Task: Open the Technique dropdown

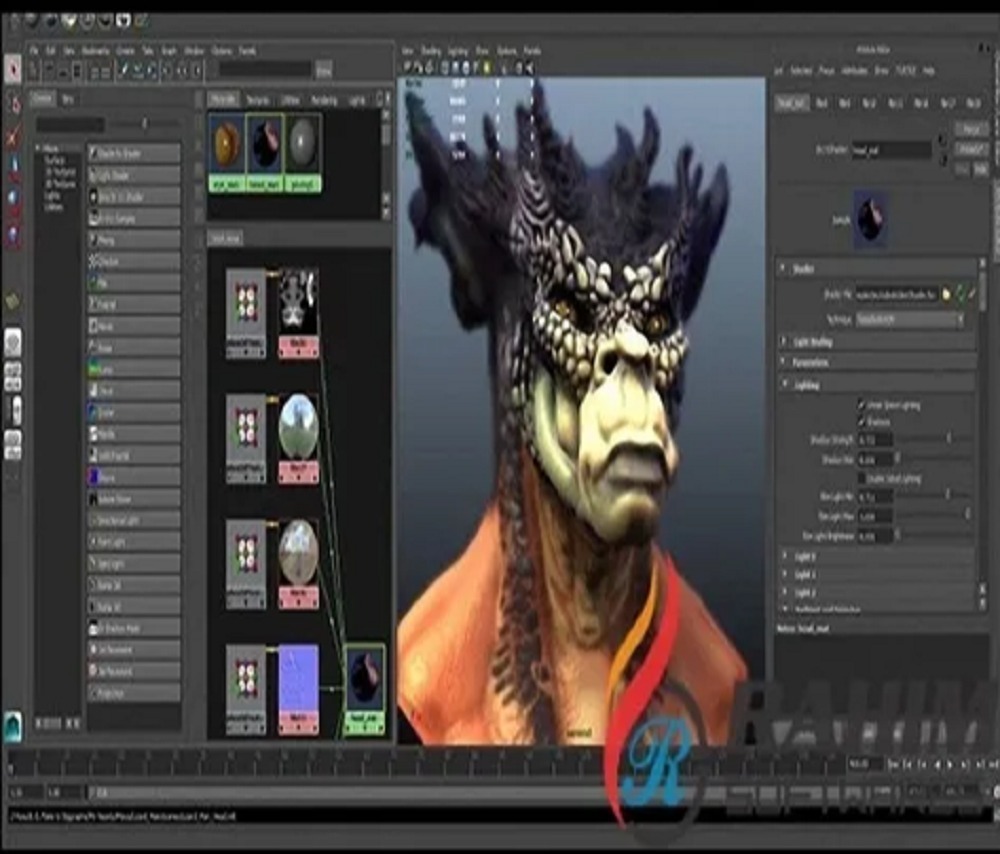Action: (909, 320)
